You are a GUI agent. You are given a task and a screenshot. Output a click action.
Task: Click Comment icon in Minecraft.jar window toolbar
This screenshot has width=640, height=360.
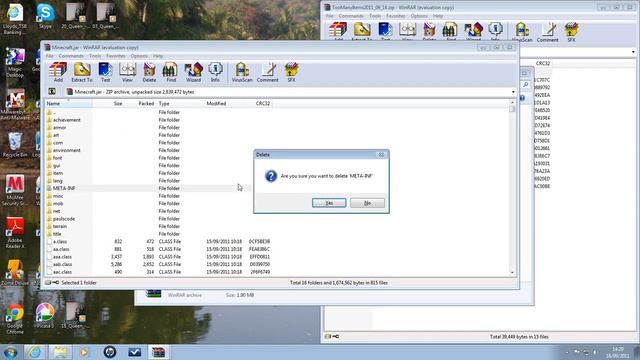[267, 72]
